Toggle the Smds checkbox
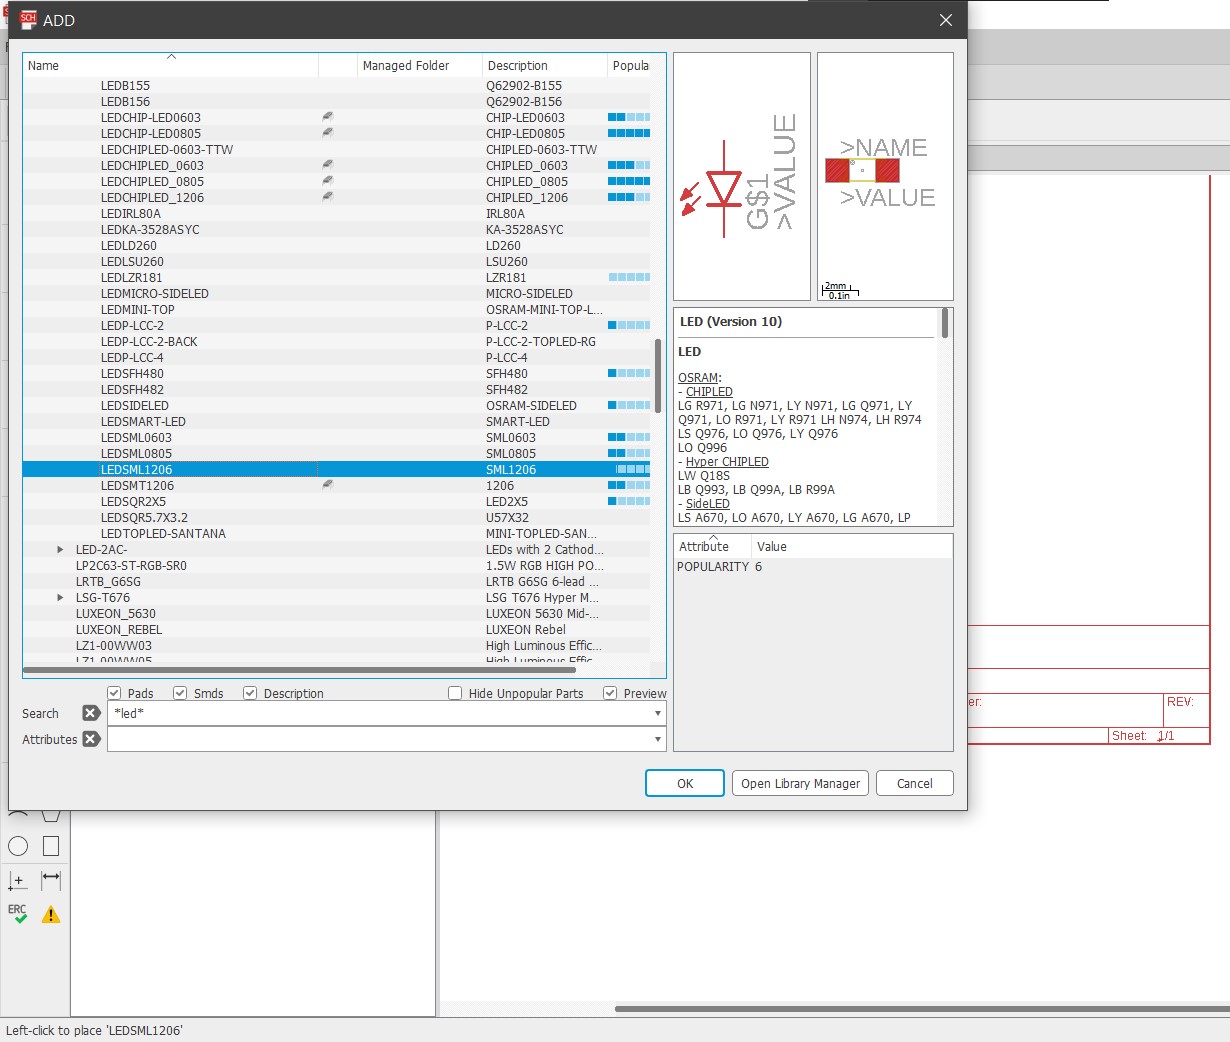Viewport: 1230px width, 1042px height. [x=180, y=693]
